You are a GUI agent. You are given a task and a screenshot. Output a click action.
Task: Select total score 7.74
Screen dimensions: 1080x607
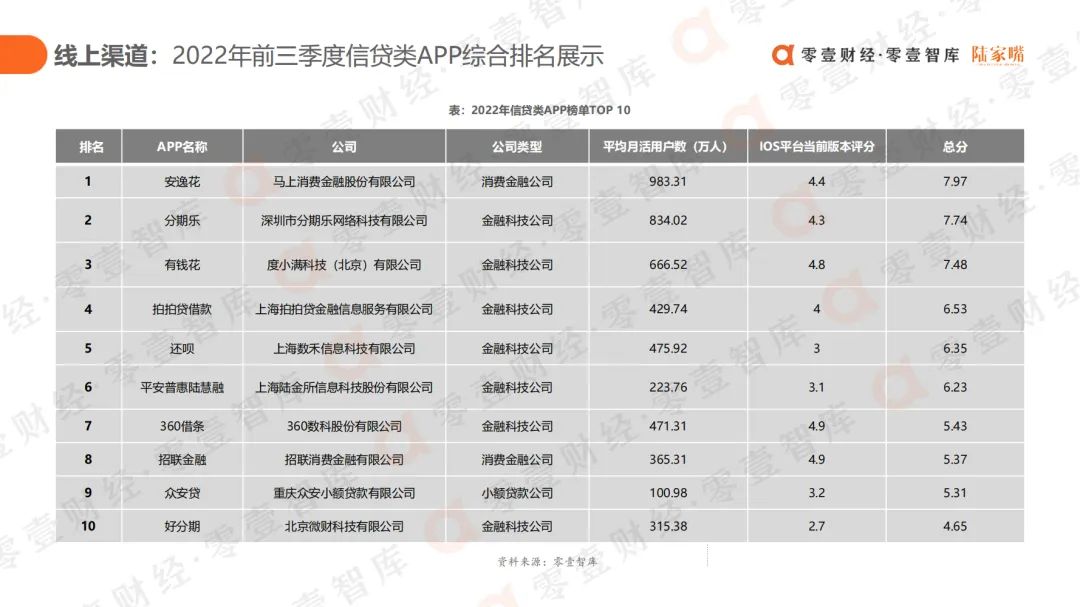955,220
